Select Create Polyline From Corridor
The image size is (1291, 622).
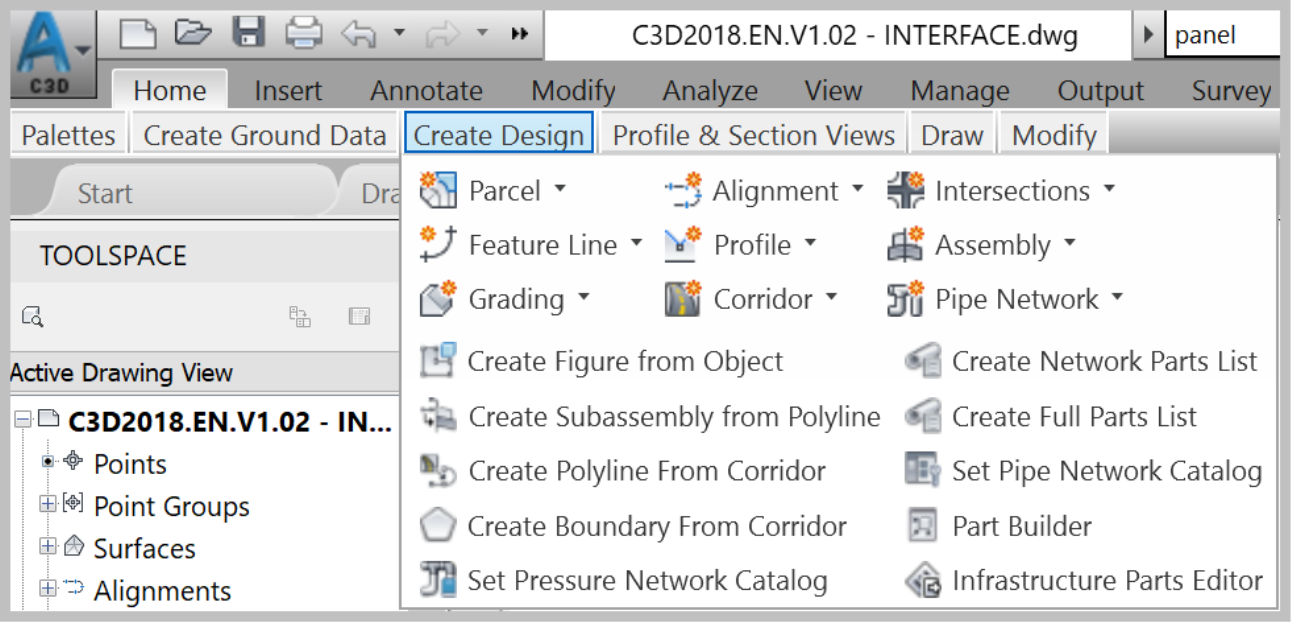623,471
